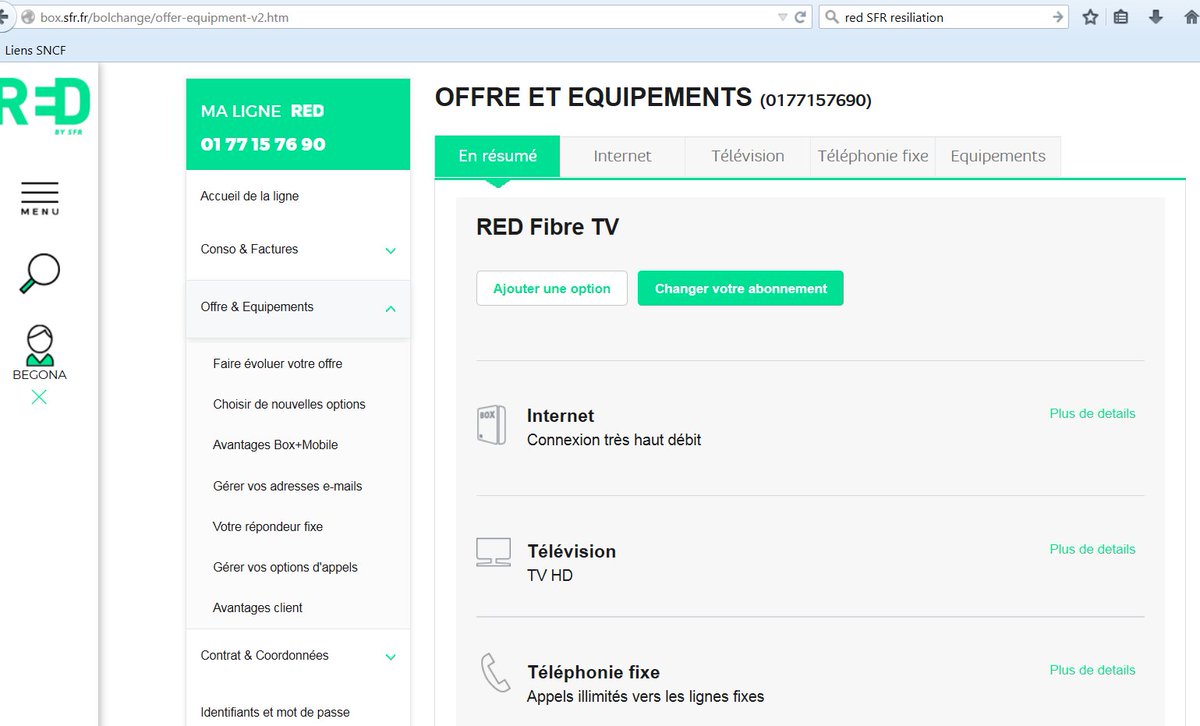Open the bookmarks list icon
Image resolution: width=1200 pixels, height=726 pixels.
pos(1121,17)
